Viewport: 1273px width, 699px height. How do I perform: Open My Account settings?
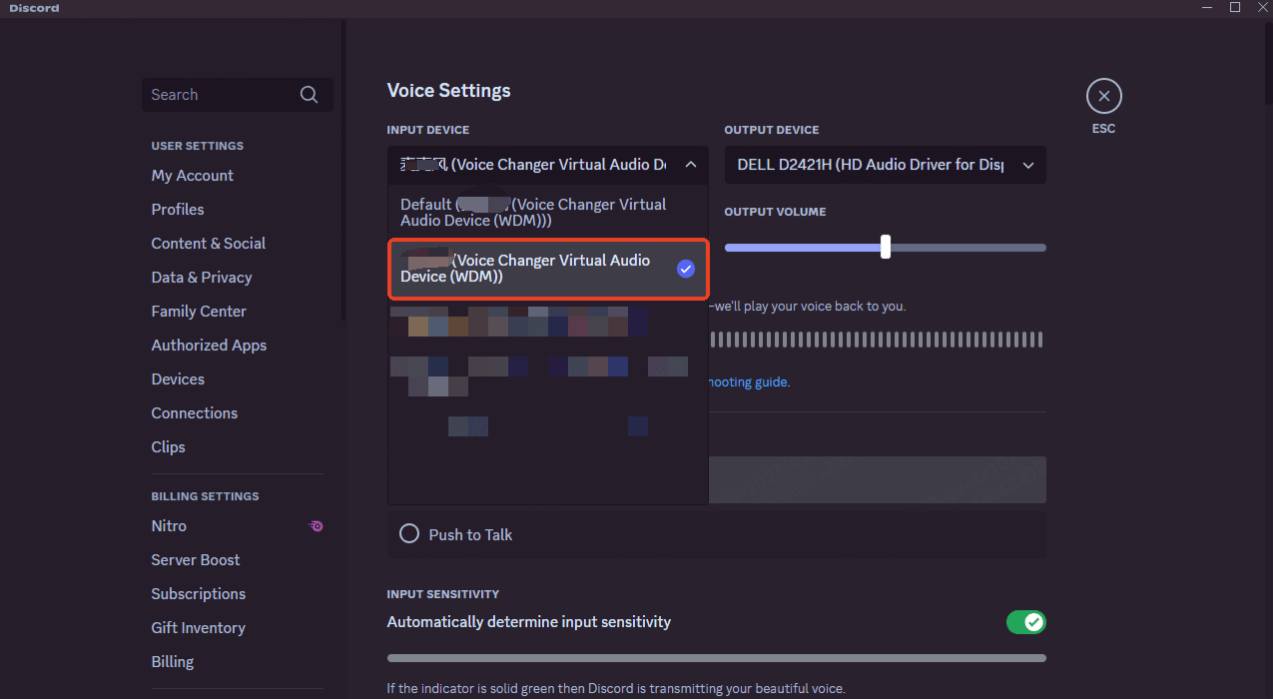point(192,175)
